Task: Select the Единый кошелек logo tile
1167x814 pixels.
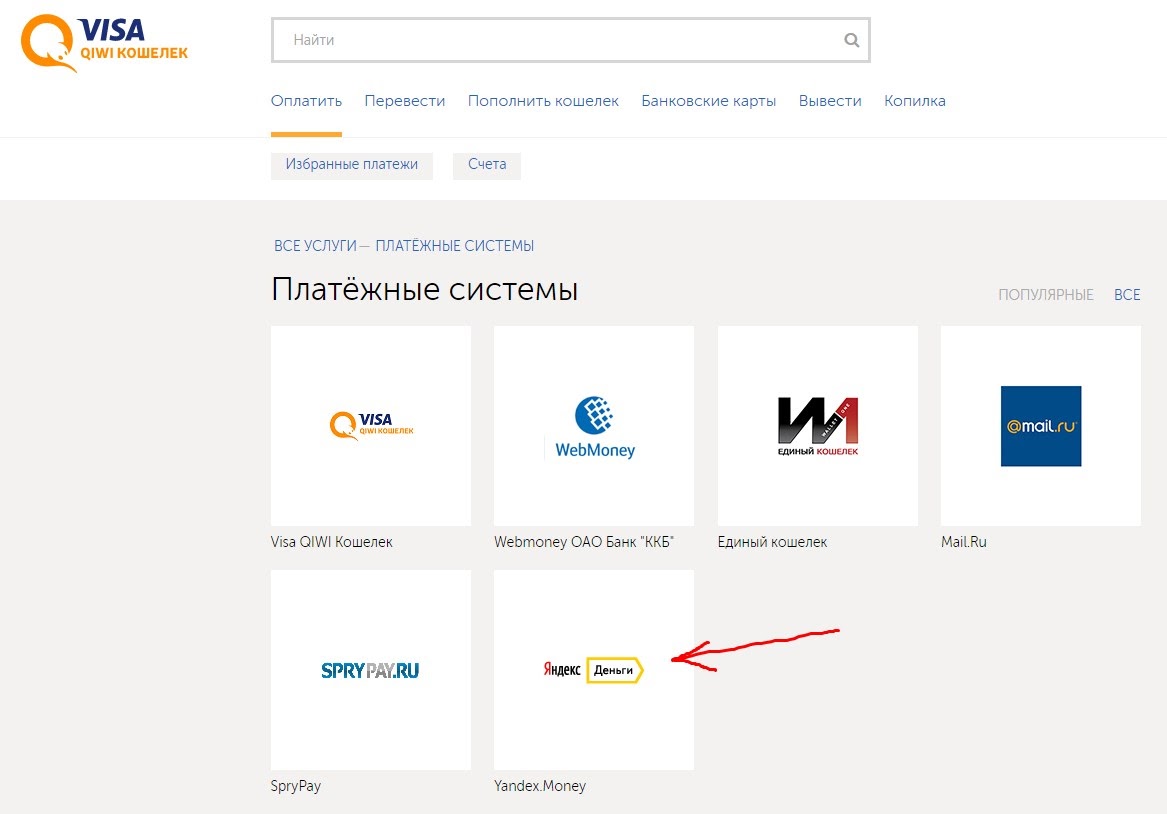Action: (817, 426)
